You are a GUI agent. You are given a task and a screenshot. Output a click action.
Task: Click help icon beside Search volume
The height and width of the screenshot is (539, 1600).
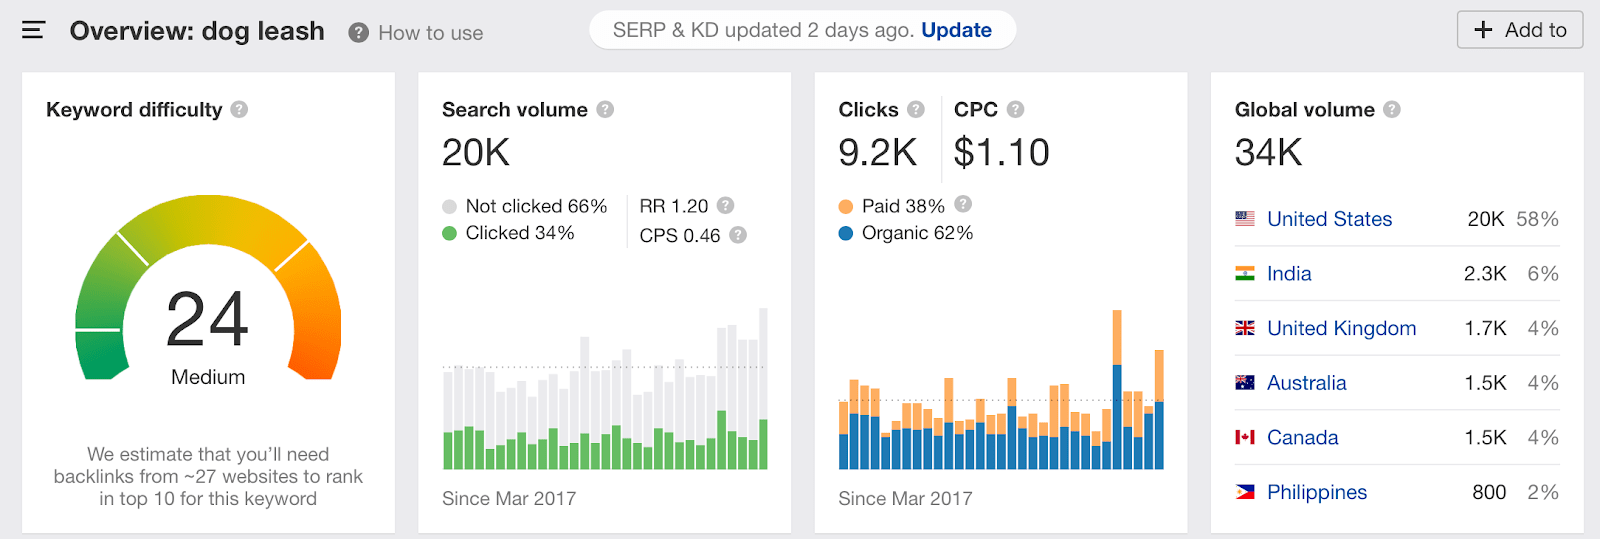coord(605,109)
